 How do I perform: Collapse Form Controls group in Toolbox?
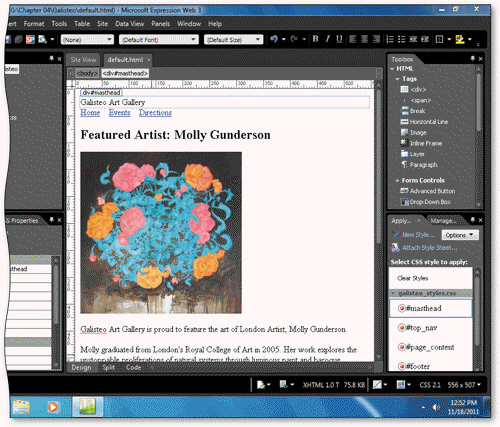coord(397,180)
